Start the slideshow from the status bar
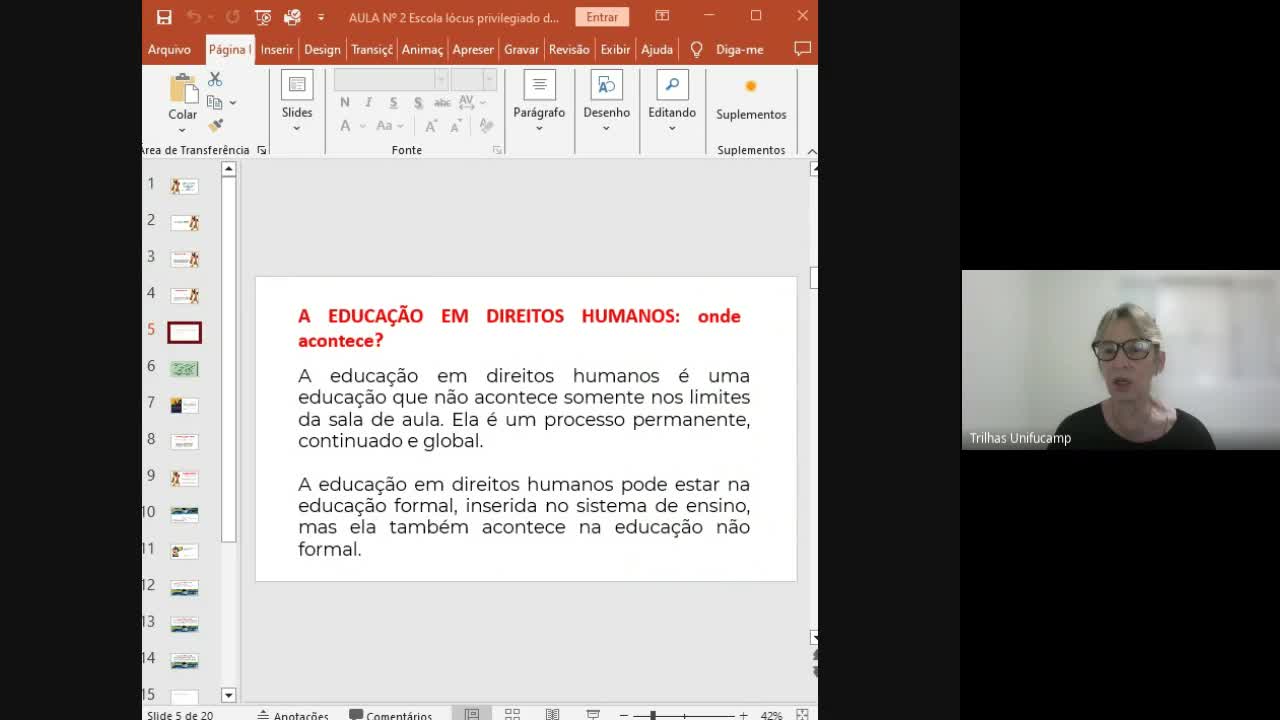This screenshot has height=720, width=1280. click(x=594, y=713)
